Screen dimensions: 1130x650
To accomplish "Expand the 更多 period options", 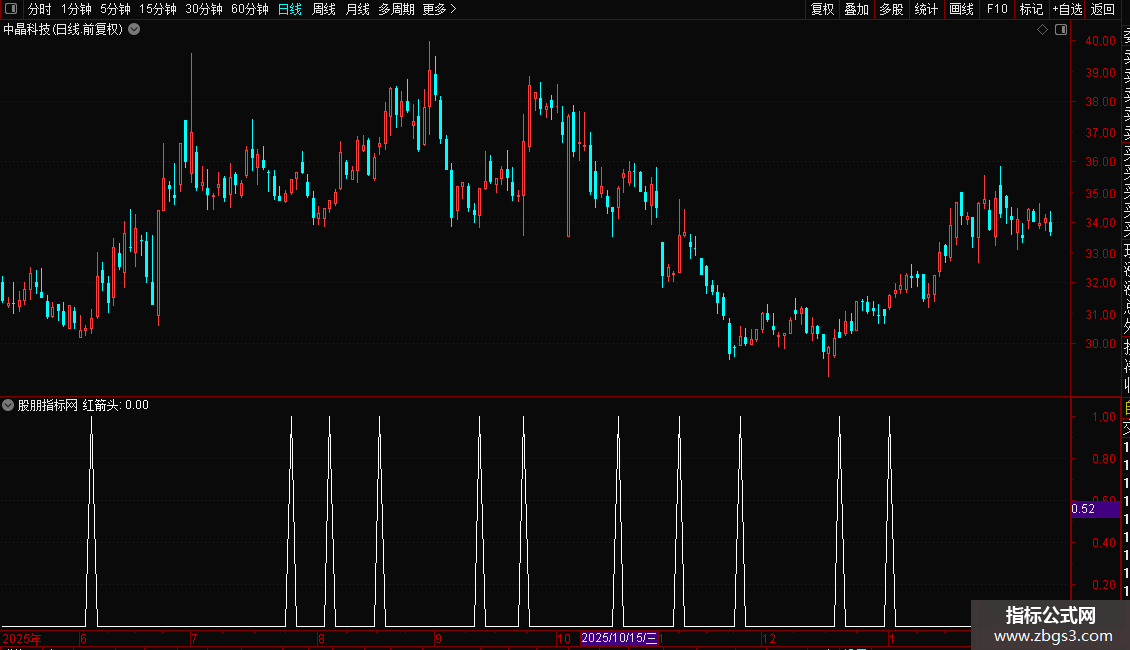I will (440, 9).
